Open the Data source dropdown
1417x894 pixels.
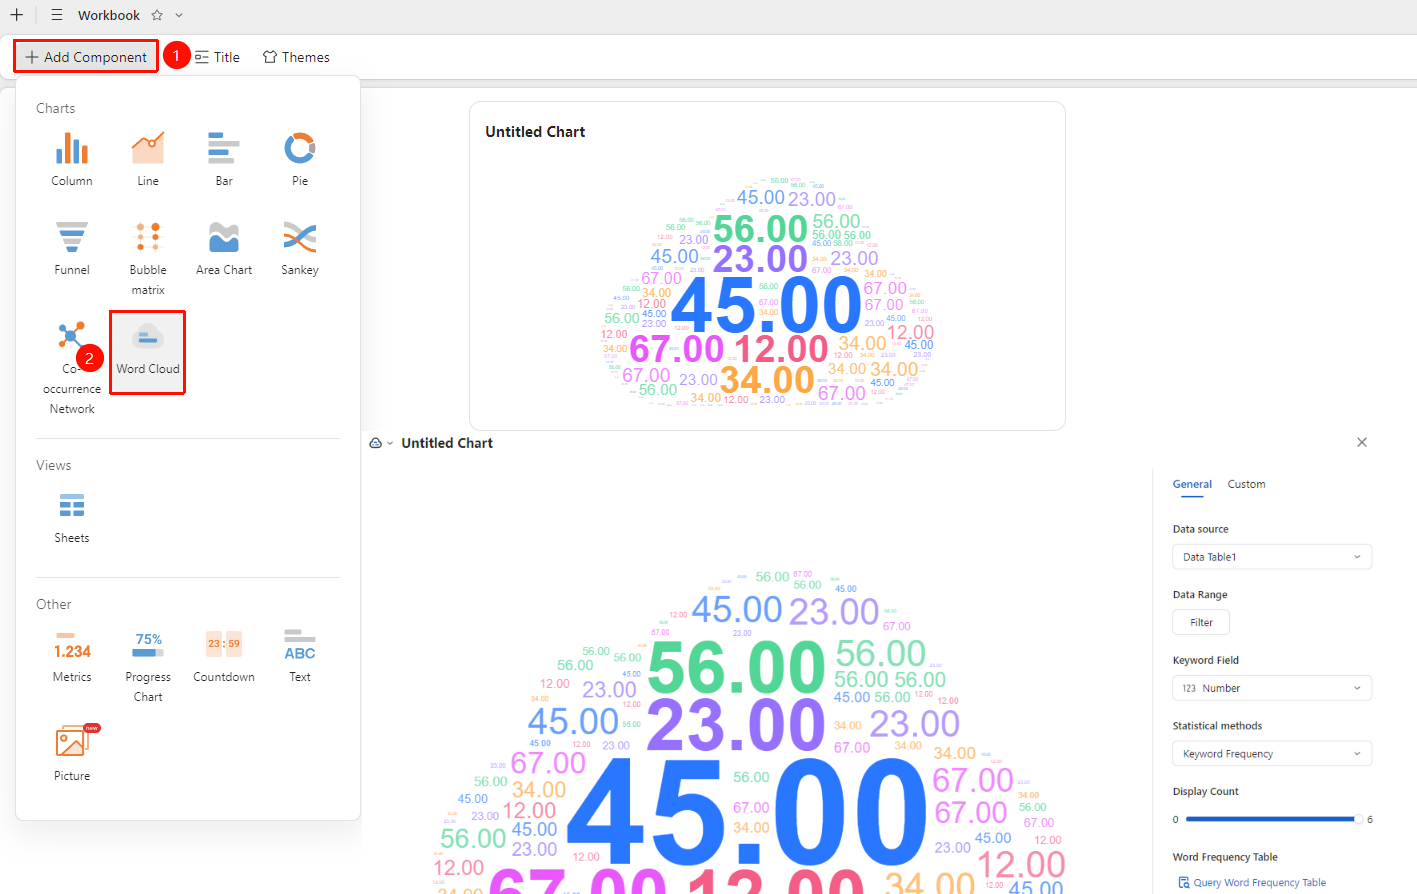point(1272,557)
